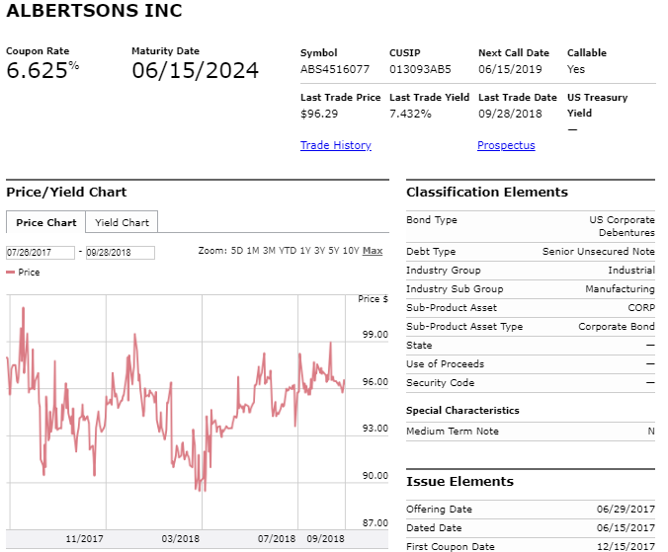Click the Sub-Product Asset CORP value
668x552 pixels.
[x=641, y=308]
